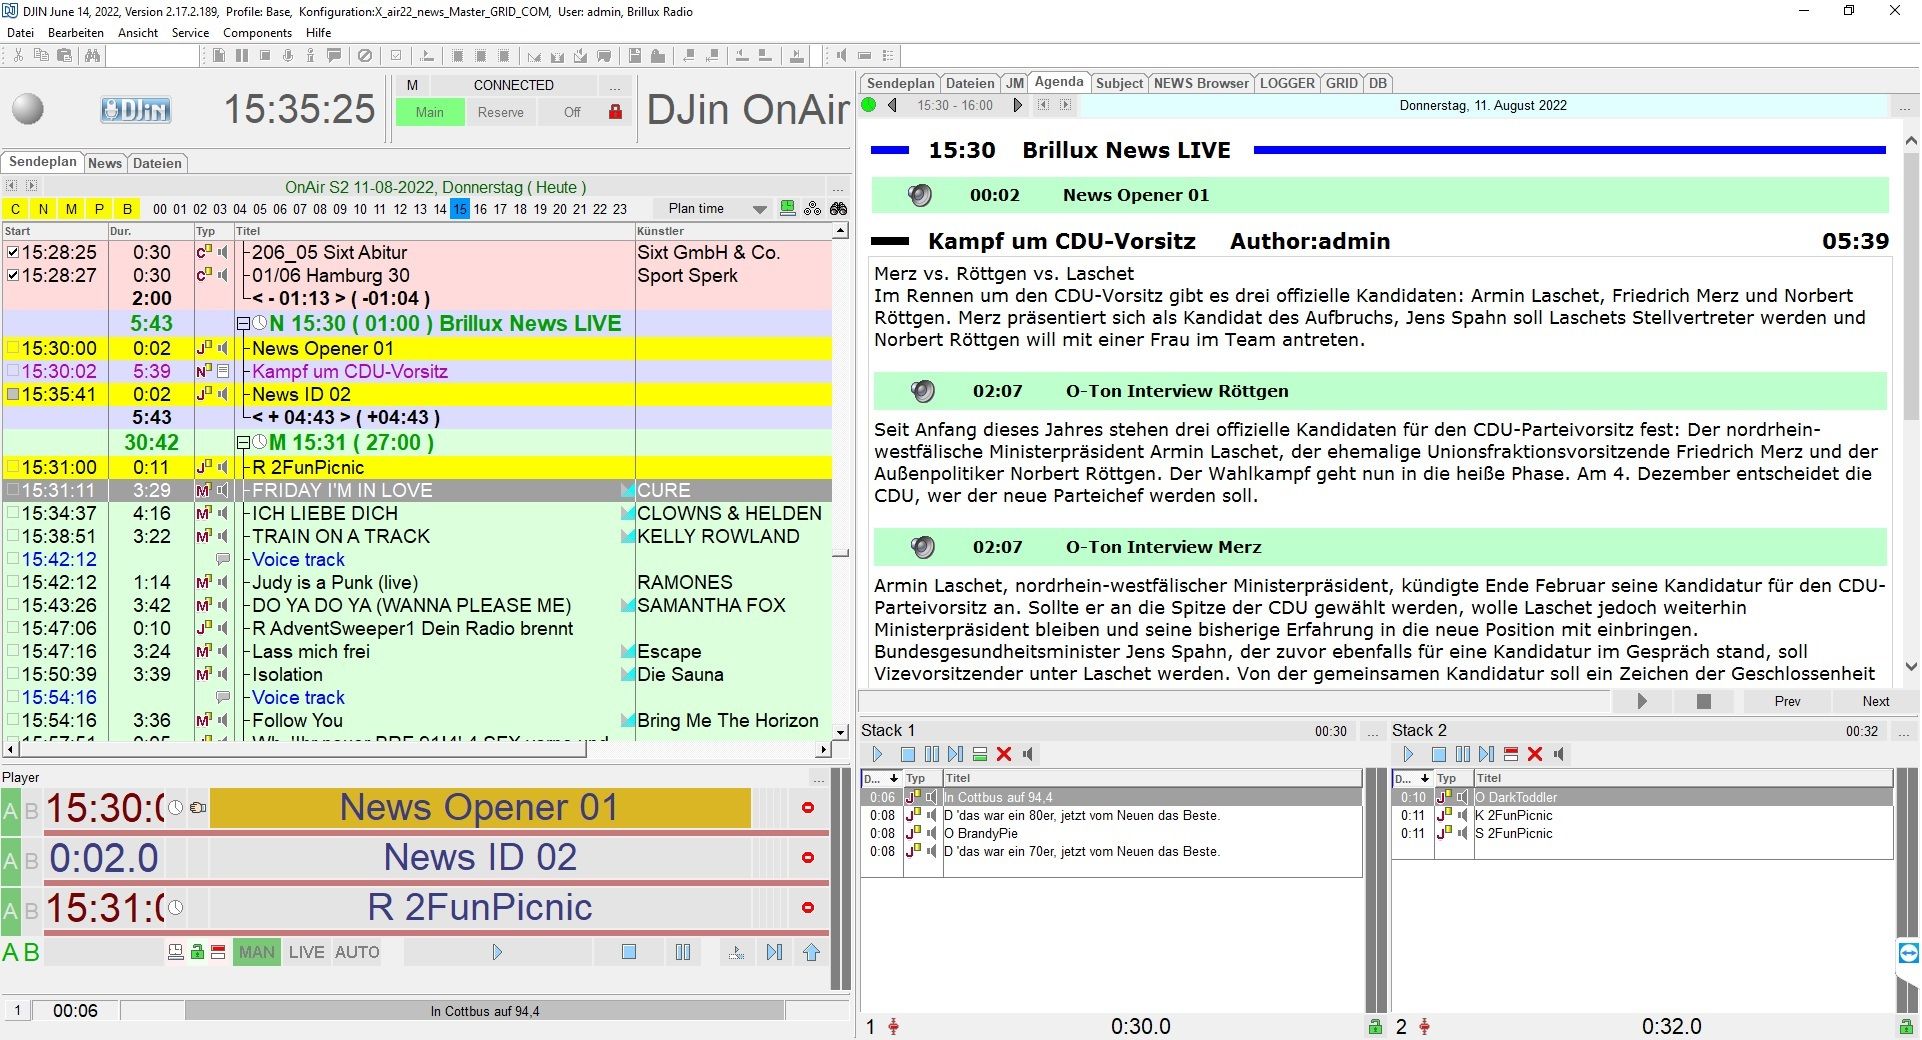Click the speaker icon for O-Ton Interview Röttgen
The width and height of the screenshot is (1922, 1040).
tap(922, 391)
